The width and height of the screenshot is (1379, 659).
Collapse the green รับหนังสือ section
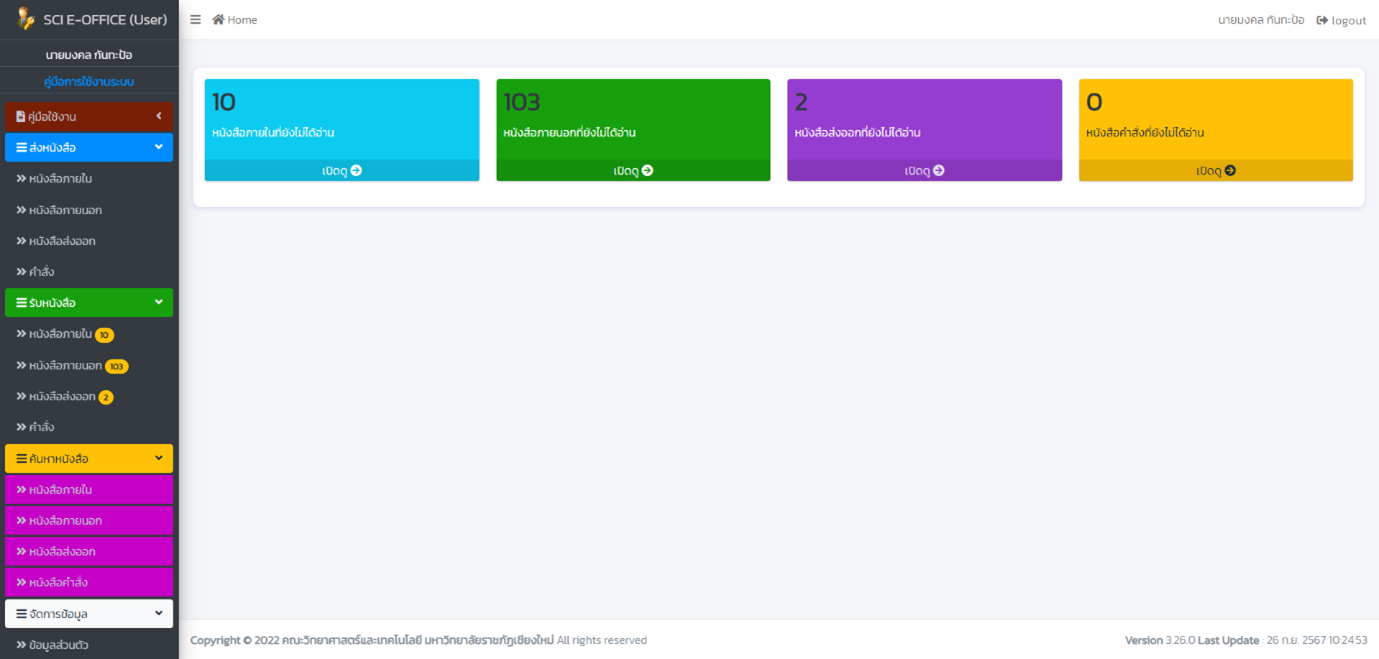point(158,302)
